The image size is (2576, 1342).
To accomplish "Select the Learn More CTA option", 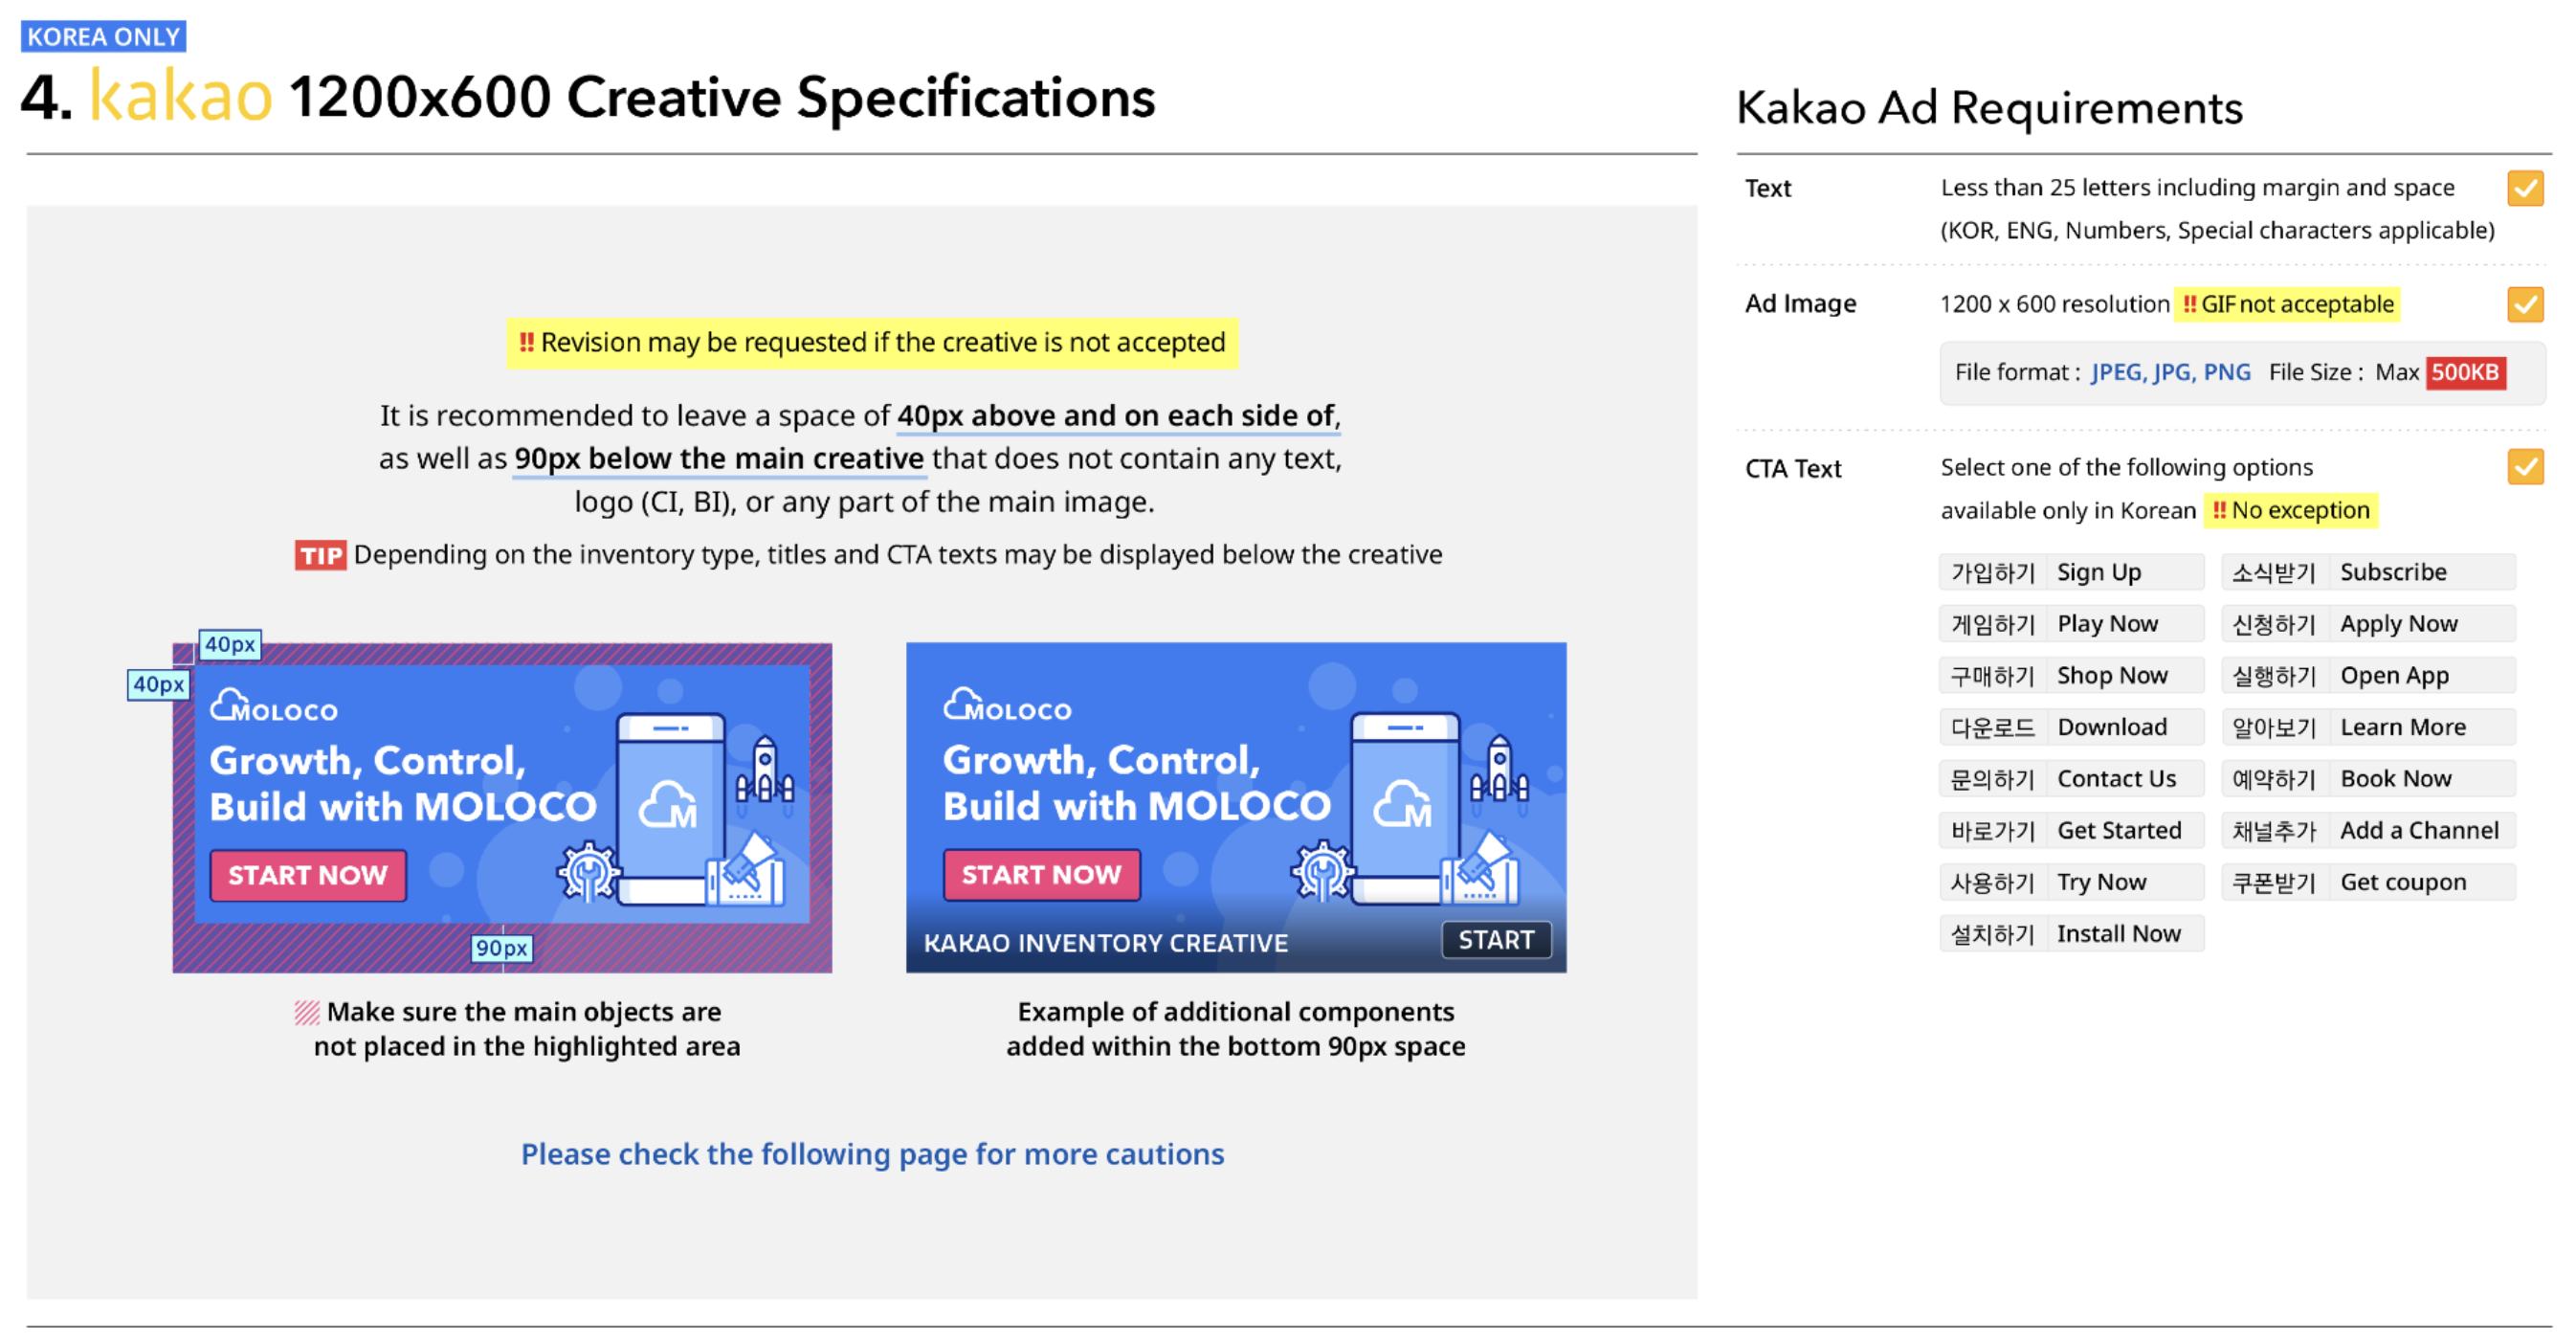I will [2368, 727].
